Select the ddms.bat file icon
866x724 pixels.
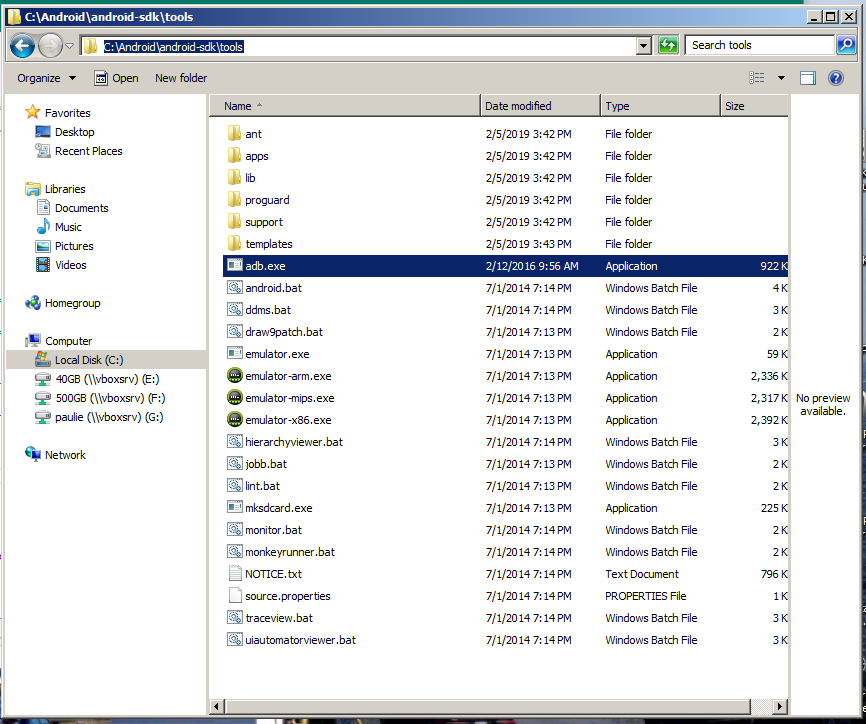tap(235, 310)
